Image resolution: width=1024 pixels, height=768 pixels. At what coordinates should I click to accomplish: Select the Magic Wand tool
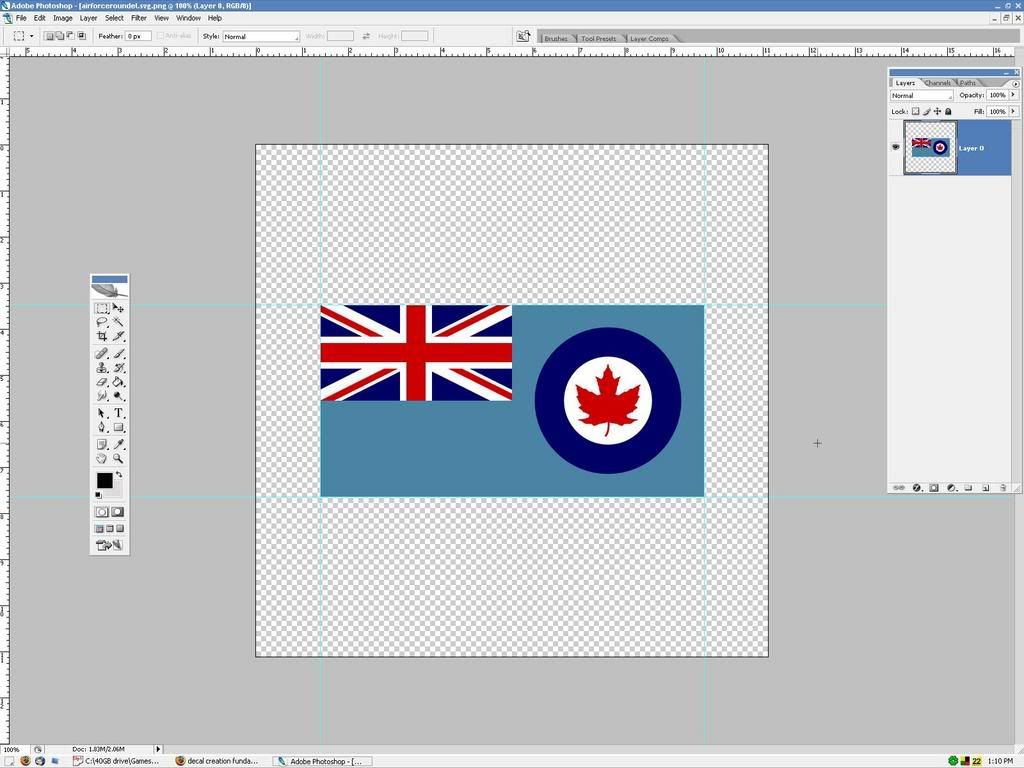(x=118, y=322)
